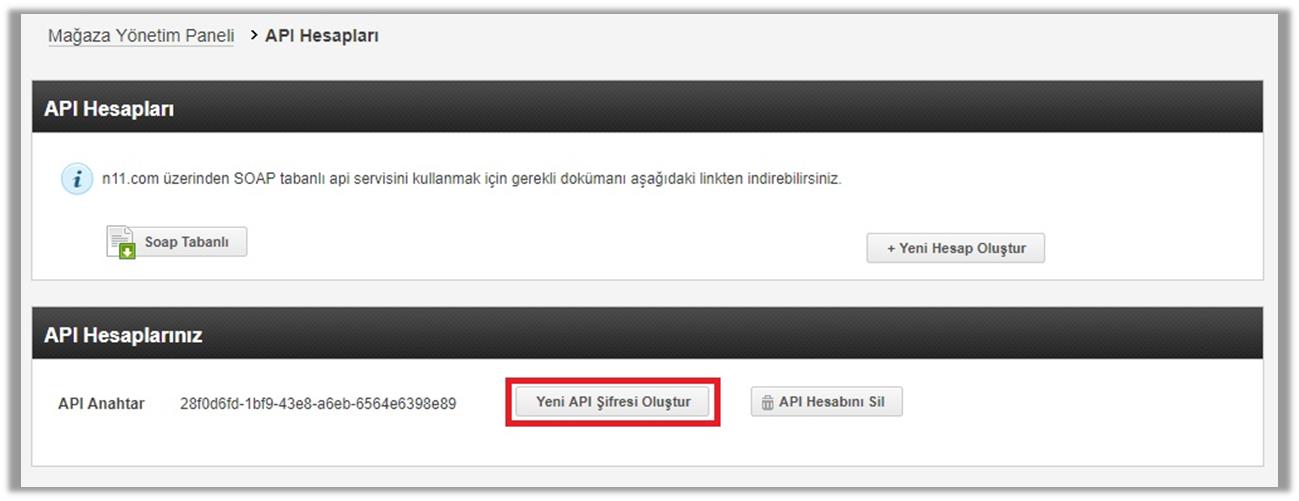Generate a new password with Yeni API Şifresi Oluştur
Image resolution: width=1299 pixels, height=501 pixels.
click(x=613, y=402)
